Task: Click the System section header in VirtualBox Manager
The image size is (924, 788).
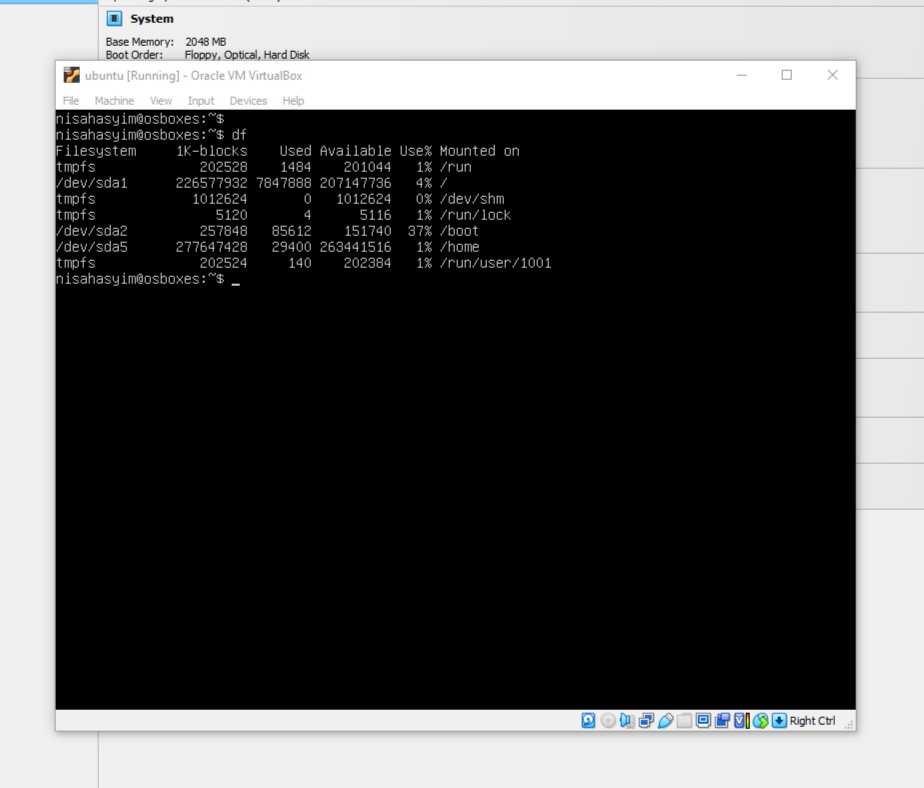Action: tap(152, 19)
